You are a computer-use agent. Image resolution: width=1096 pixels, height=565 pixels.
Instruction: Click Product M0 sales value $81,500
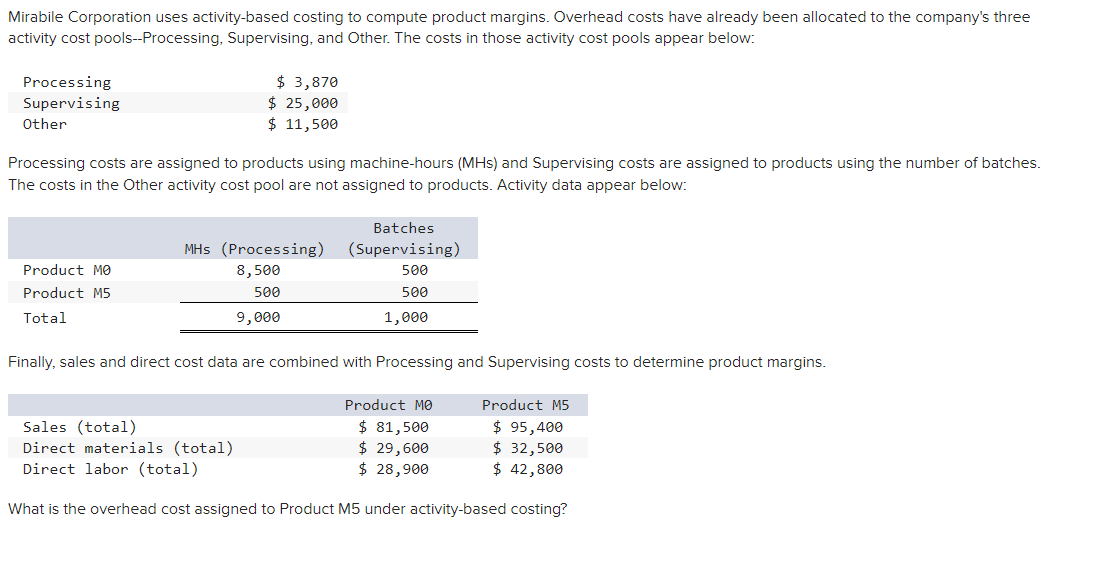pyautogui.click(x=394, y=427)
